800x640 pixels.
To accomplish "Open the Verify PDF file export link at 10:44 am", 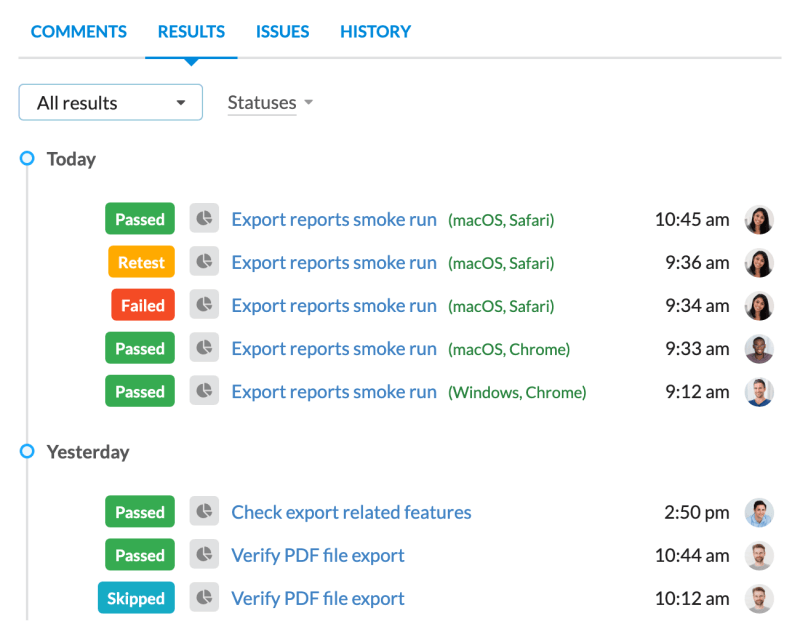I will point(318,555).
